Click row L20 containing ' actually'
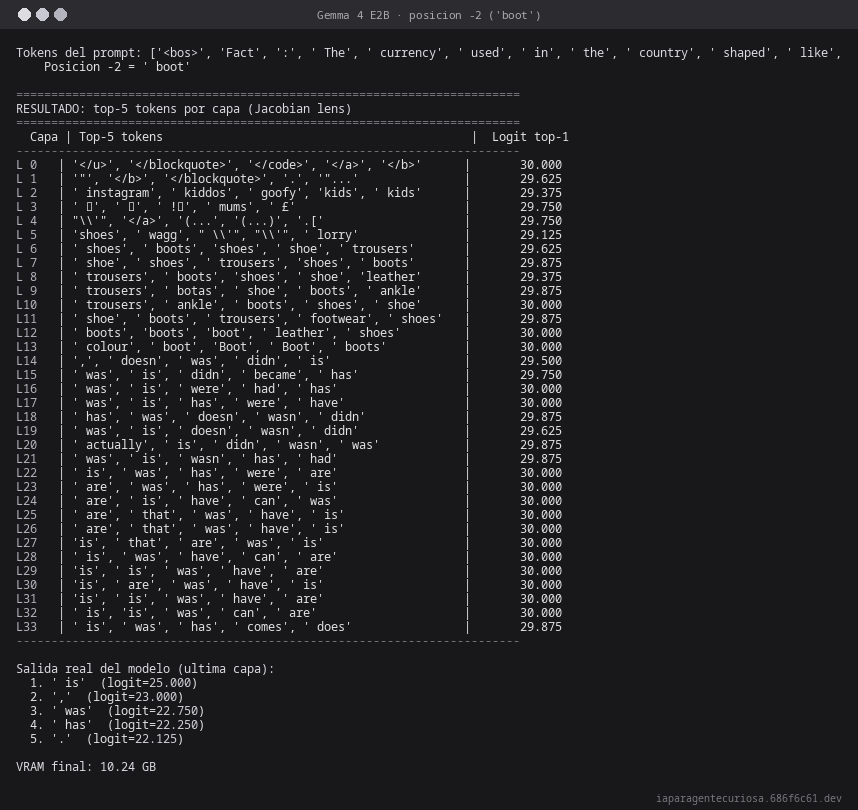 (289, 445)
